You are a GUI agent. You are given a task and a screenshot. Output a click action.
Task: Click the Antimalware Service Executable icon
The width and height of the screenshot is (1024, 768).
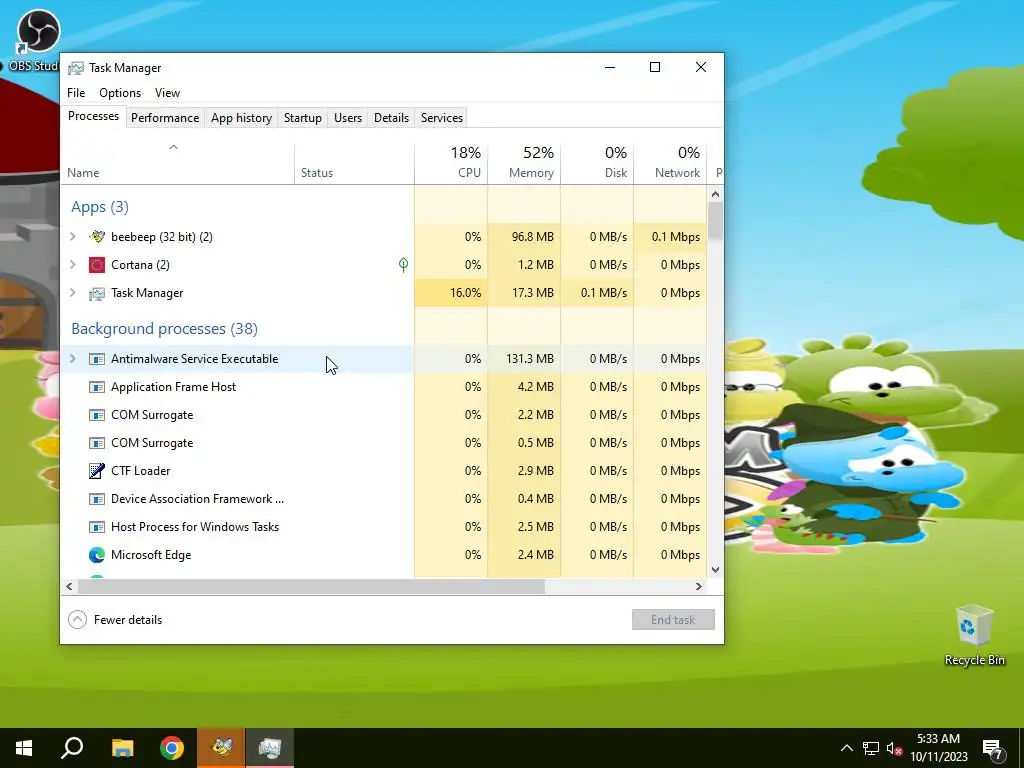[x=97, y=359]
